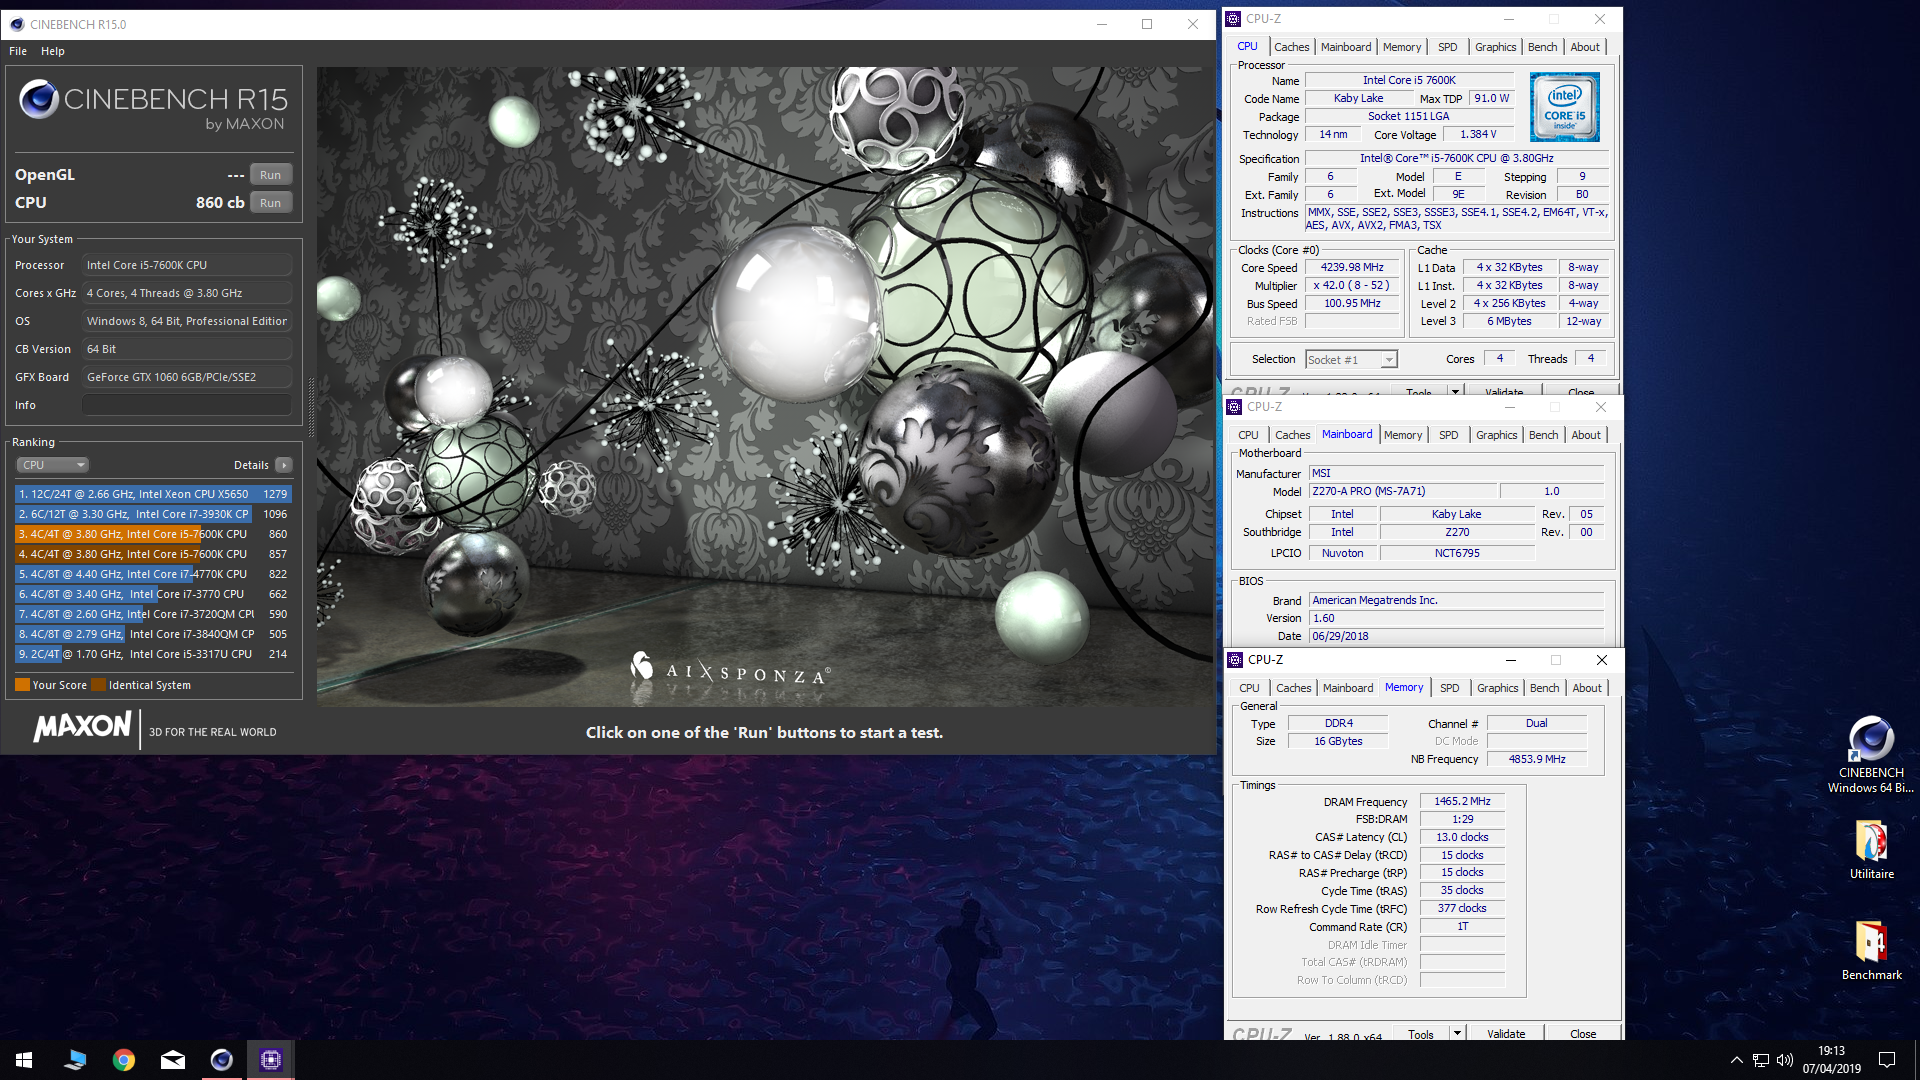Select ranking row Core i5-3317U
Viewport: 1920px width, 1080px height.
(x=153, y=654)
